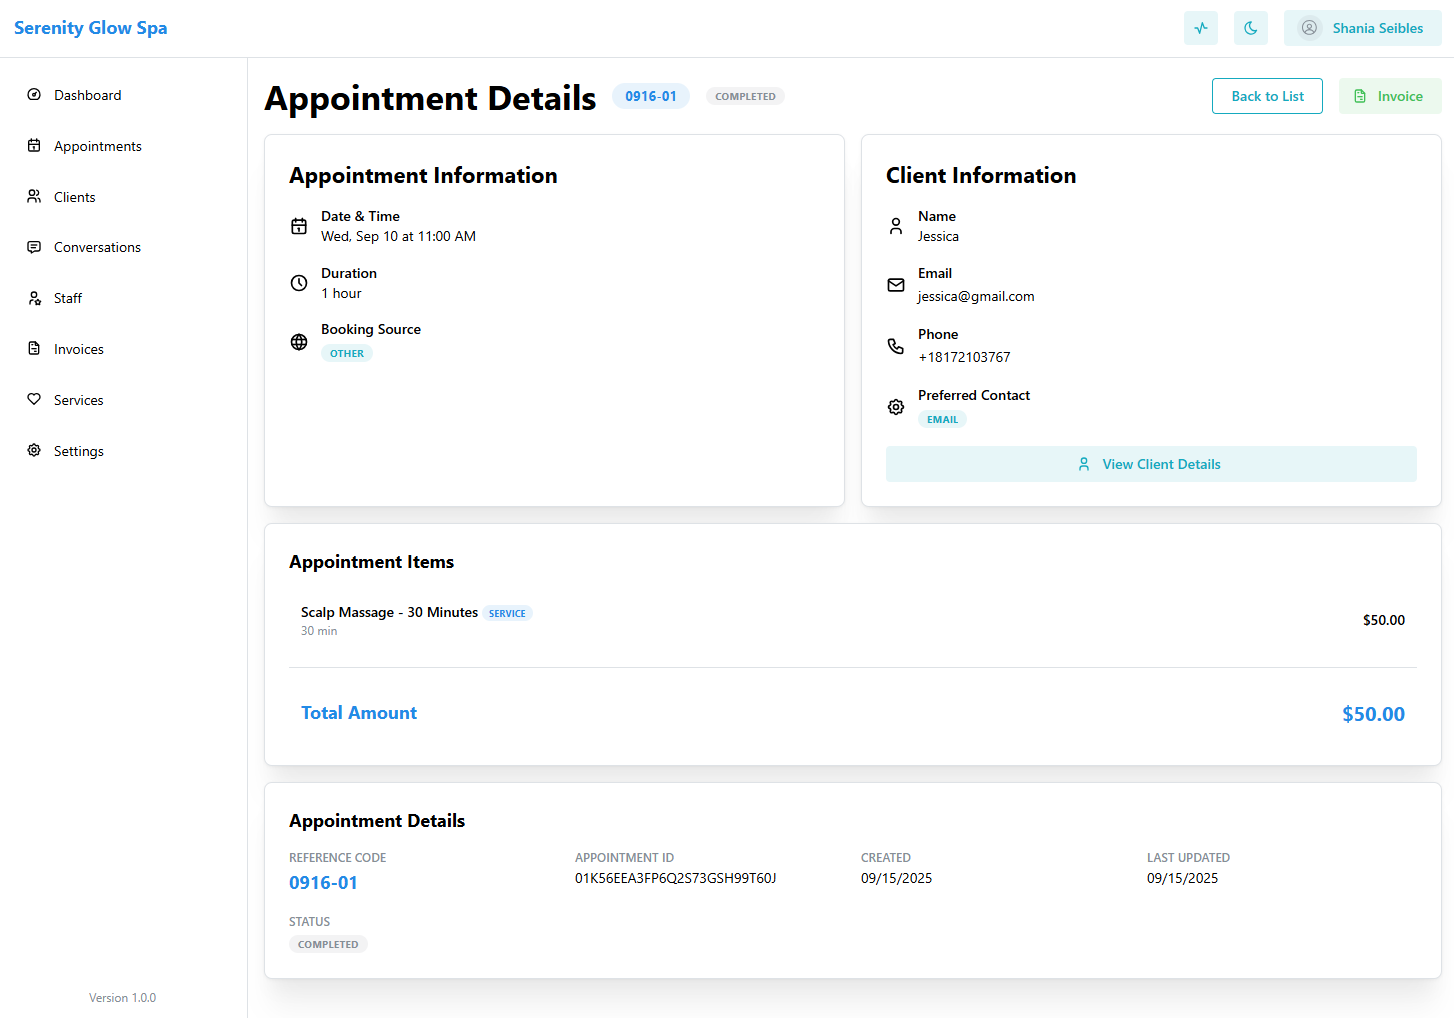Click the Services heart icon in sidebar

(x=34, y=400)
